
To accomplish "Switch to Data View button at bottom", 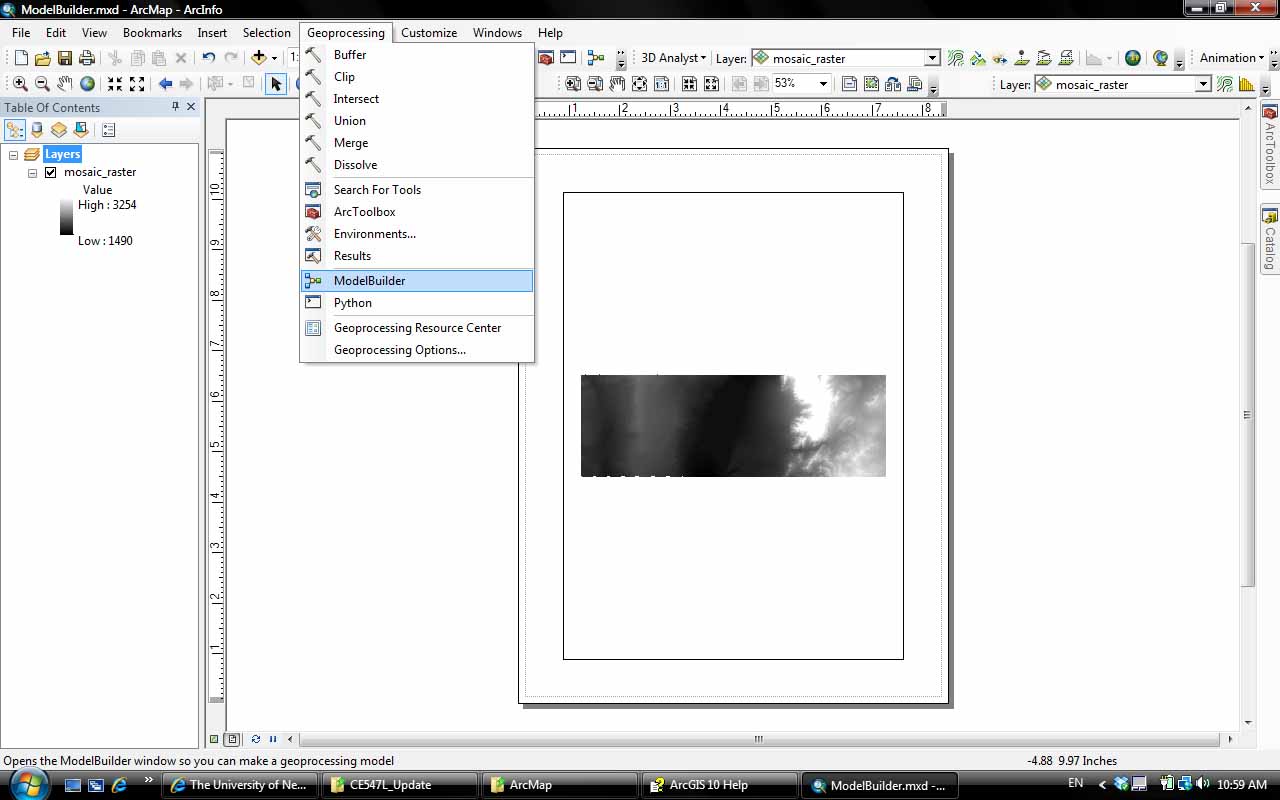I will pyautogui.click(x=214, y=740).
